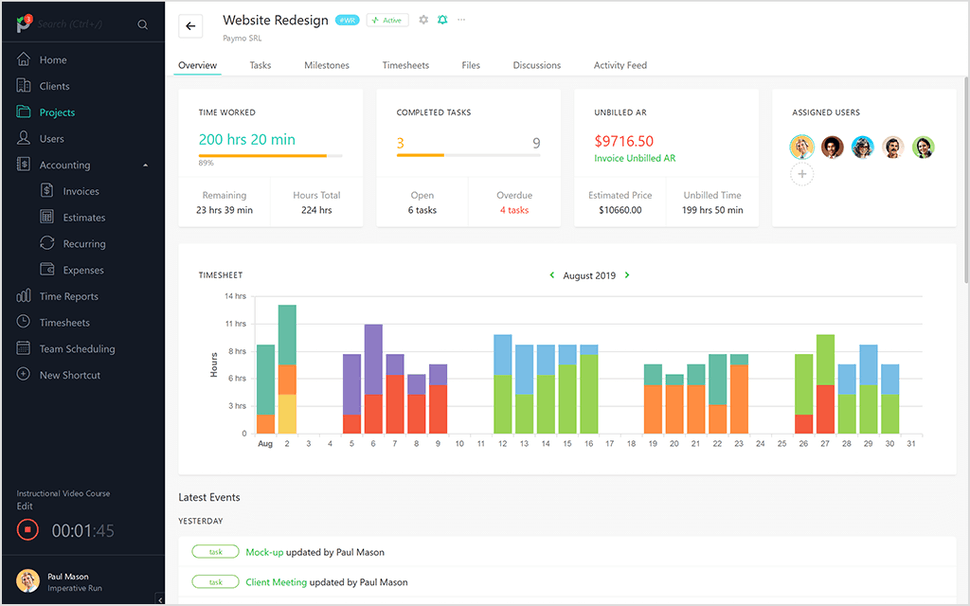View the 4 overdue tasks
Viewport: 970px width, 606px height.
[514, 210]
